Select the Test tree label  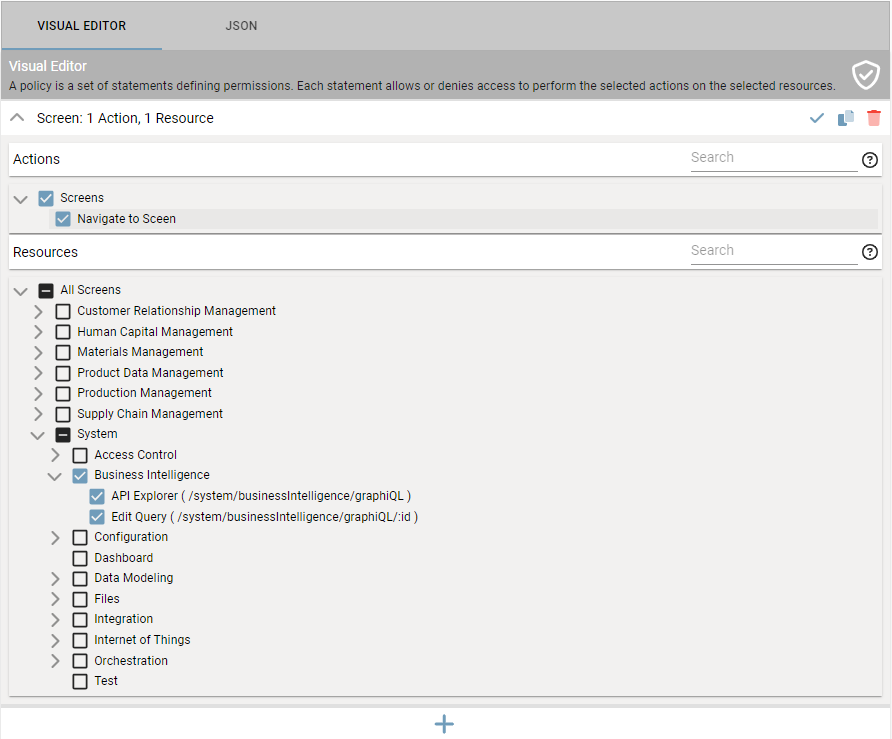(106, 681)
